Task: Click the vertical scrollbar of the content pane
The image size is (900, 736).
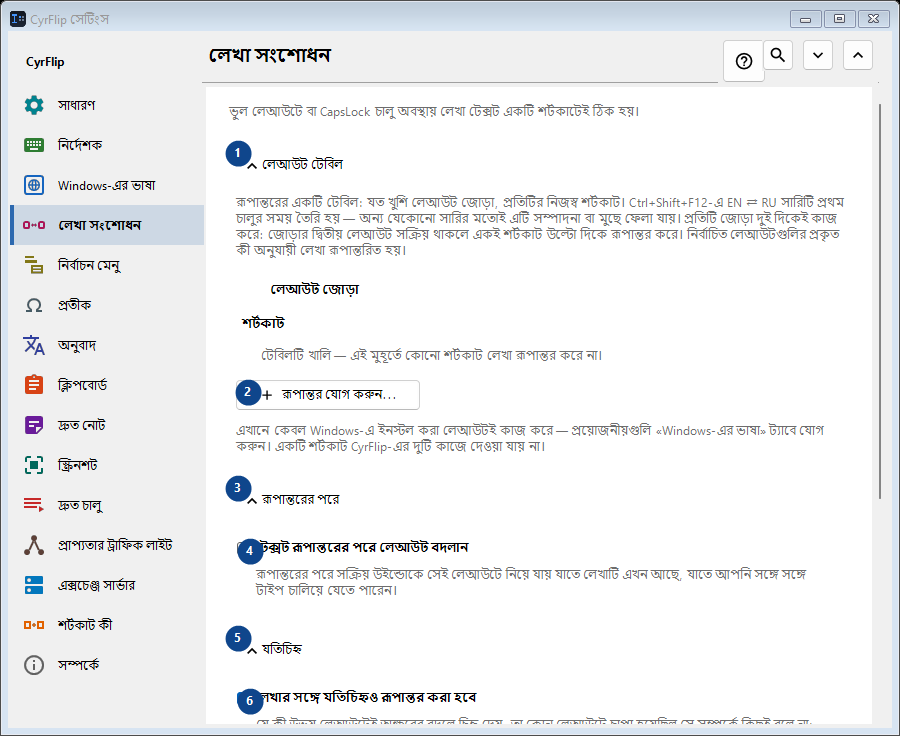Action: coord(879,301)
